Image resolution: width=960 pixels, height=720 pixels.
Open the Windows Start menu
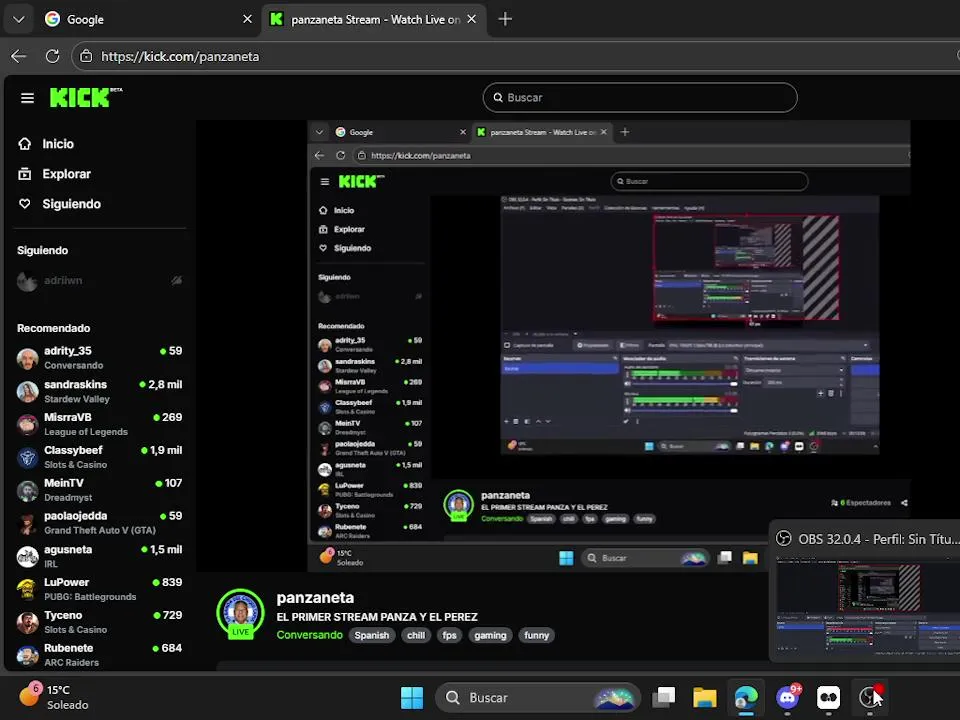point(412,697)
